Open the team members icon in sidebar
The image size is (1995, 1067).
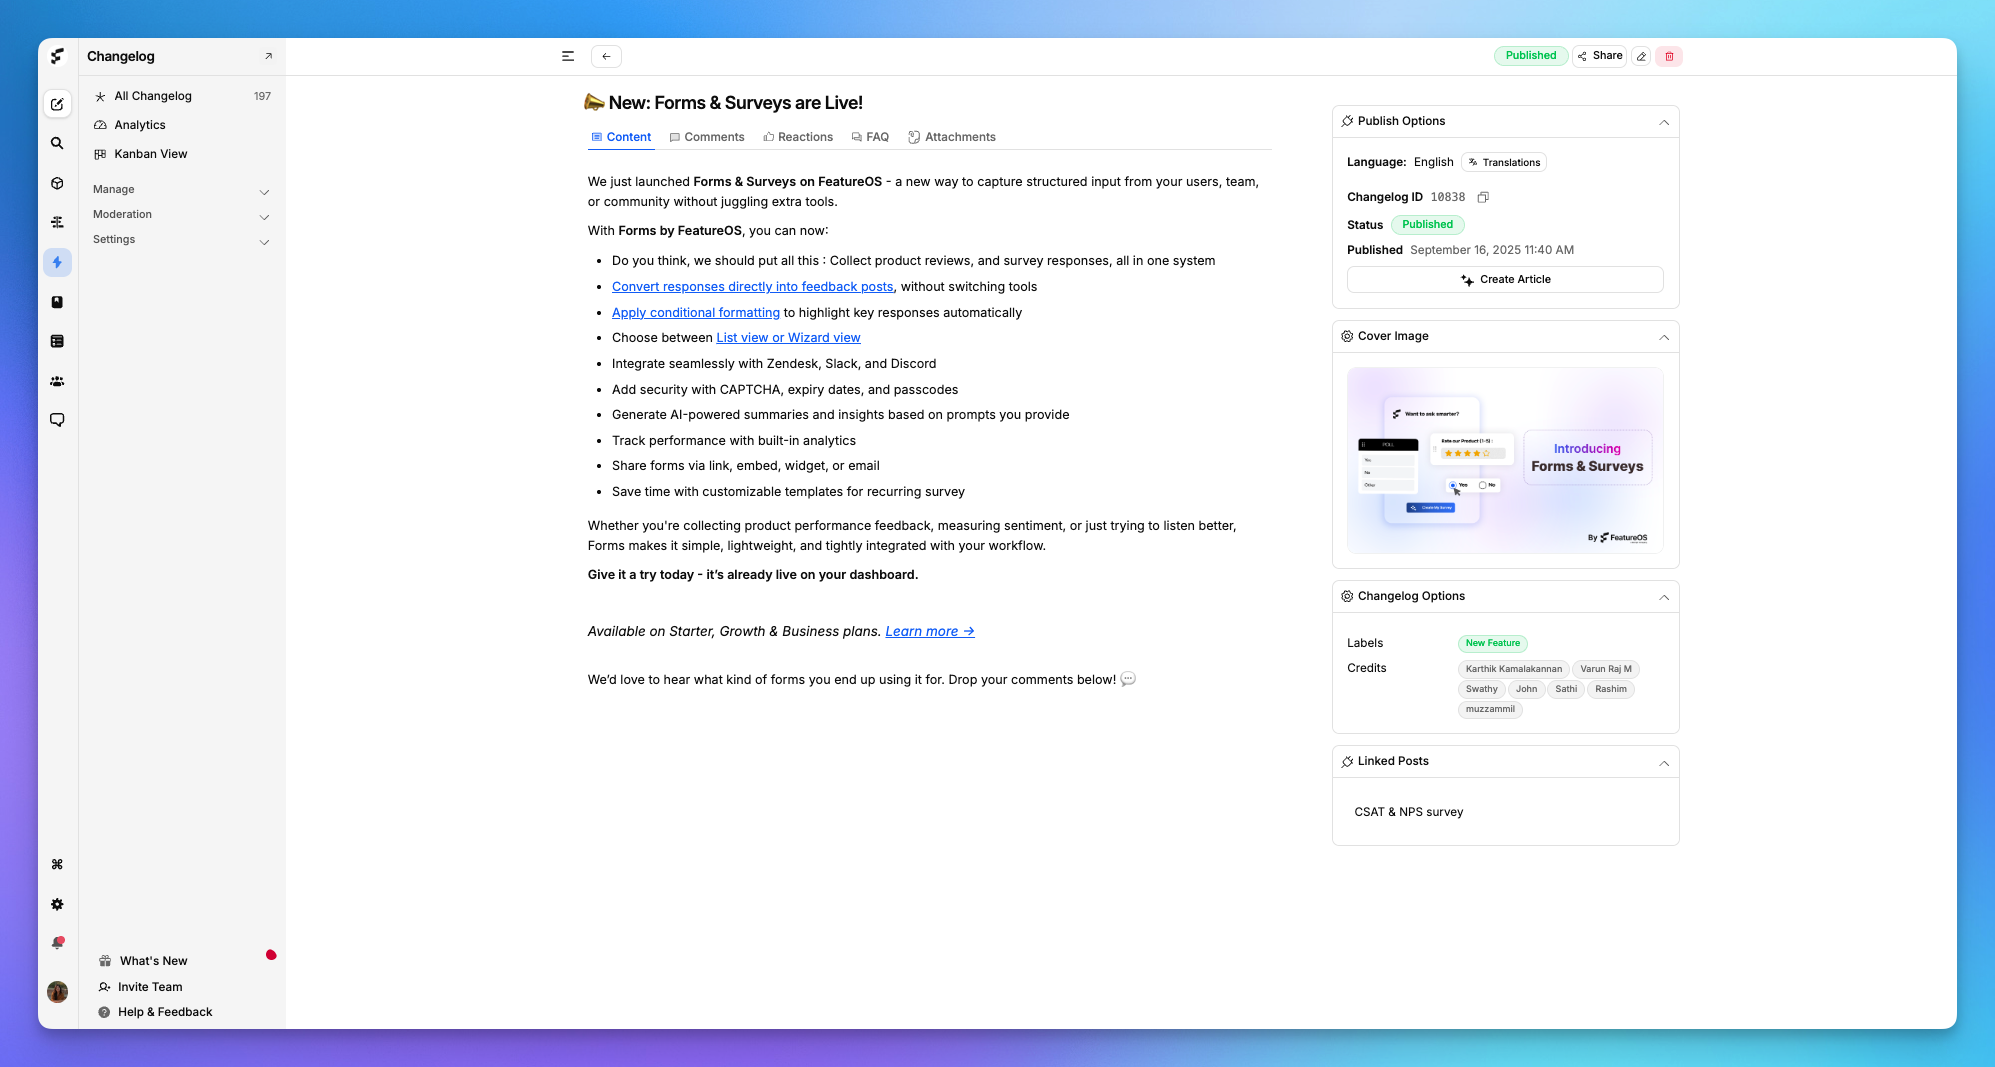click(57, 381)
